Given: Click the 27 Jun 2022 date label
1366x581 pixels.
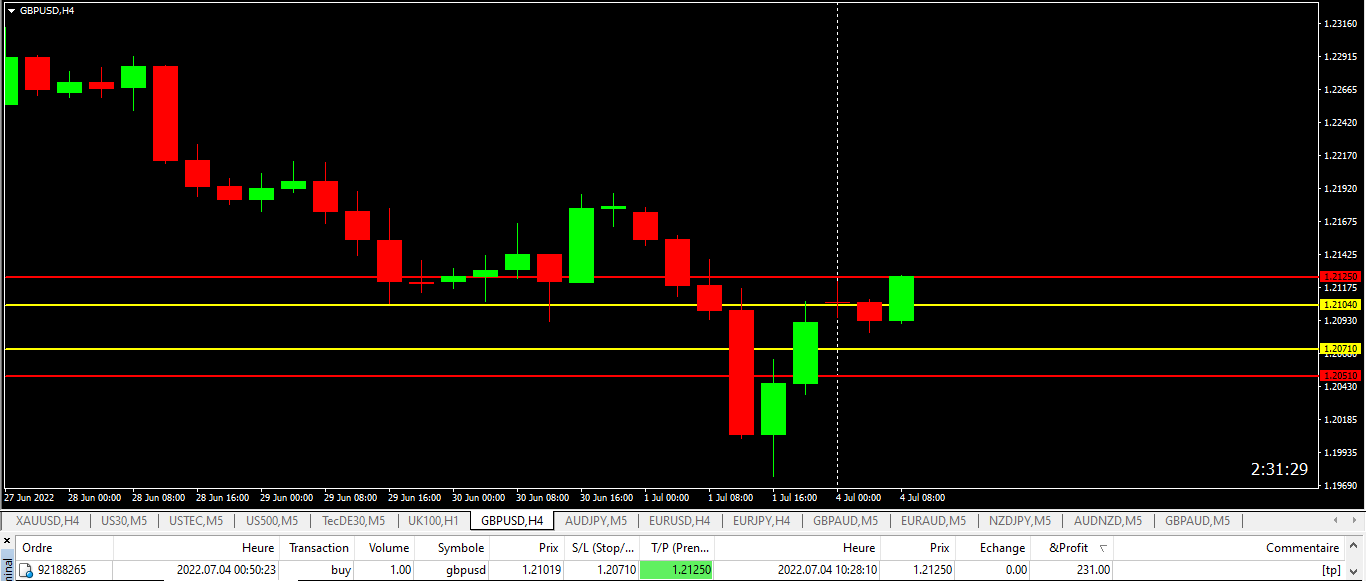Looking at the screenshot, I should (x=30, y=497).
